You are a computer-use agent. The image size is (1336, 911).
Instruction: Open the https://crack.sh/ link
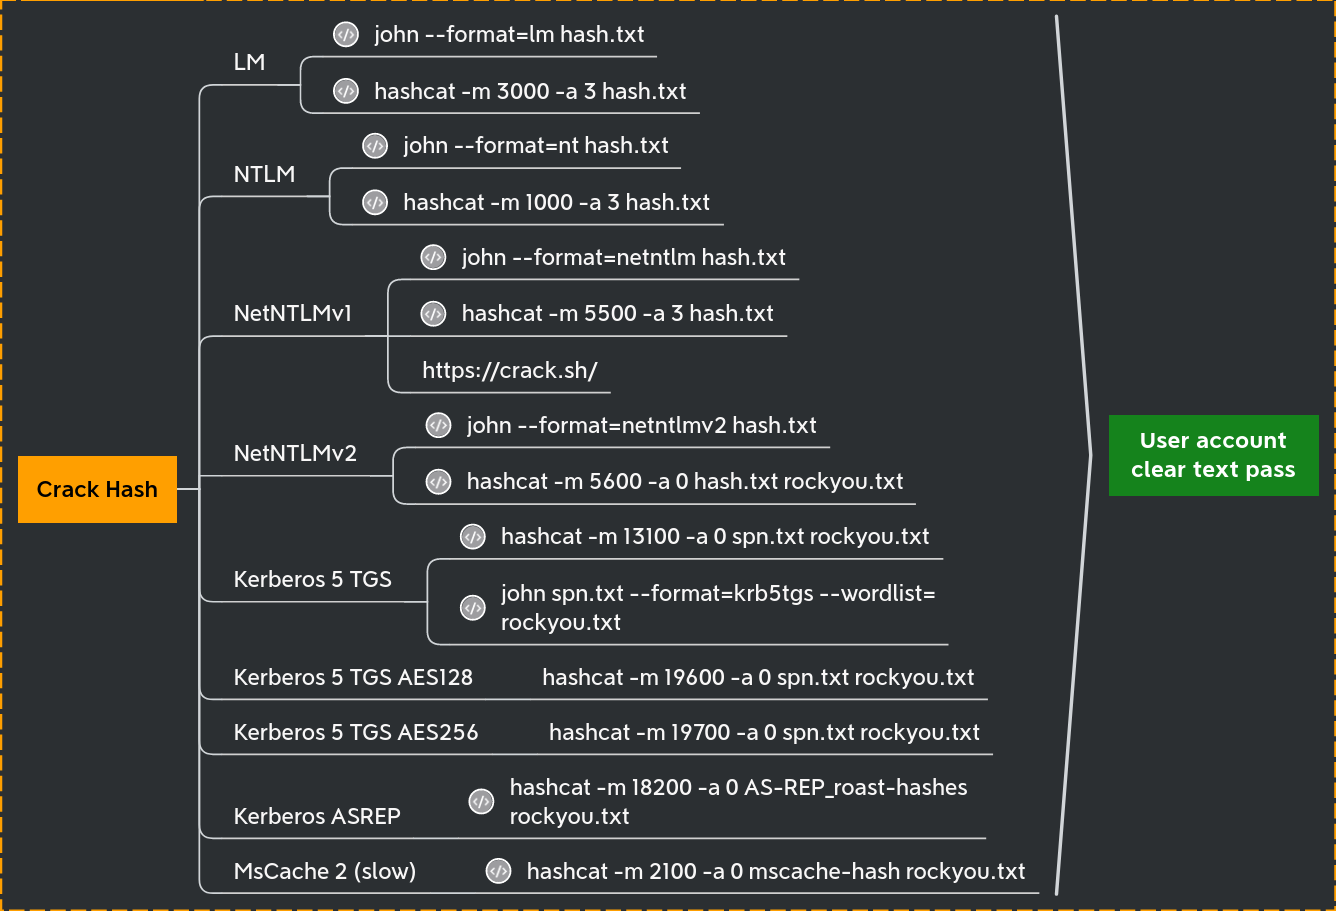pyautogui.click(x=509, y=370)
